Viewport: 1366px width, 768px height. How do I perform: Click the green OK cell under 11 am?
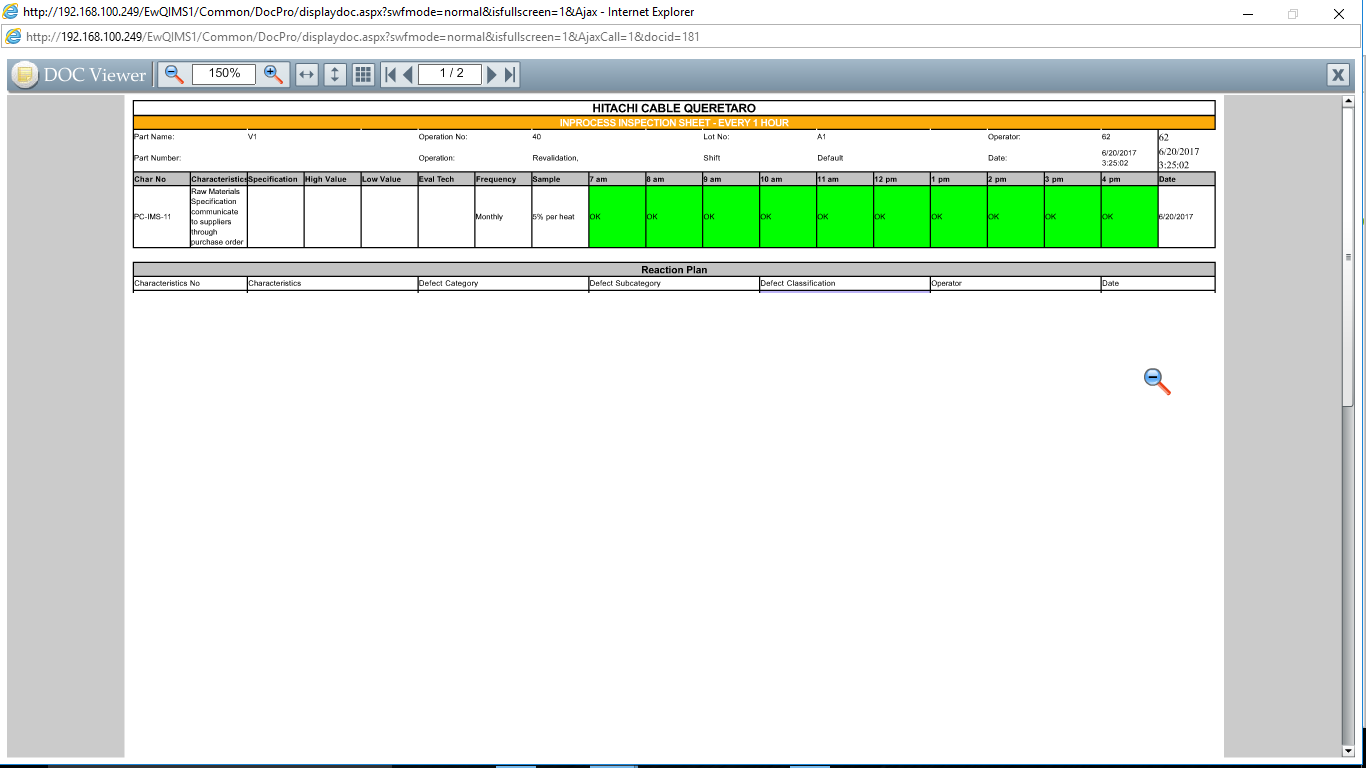846,216
